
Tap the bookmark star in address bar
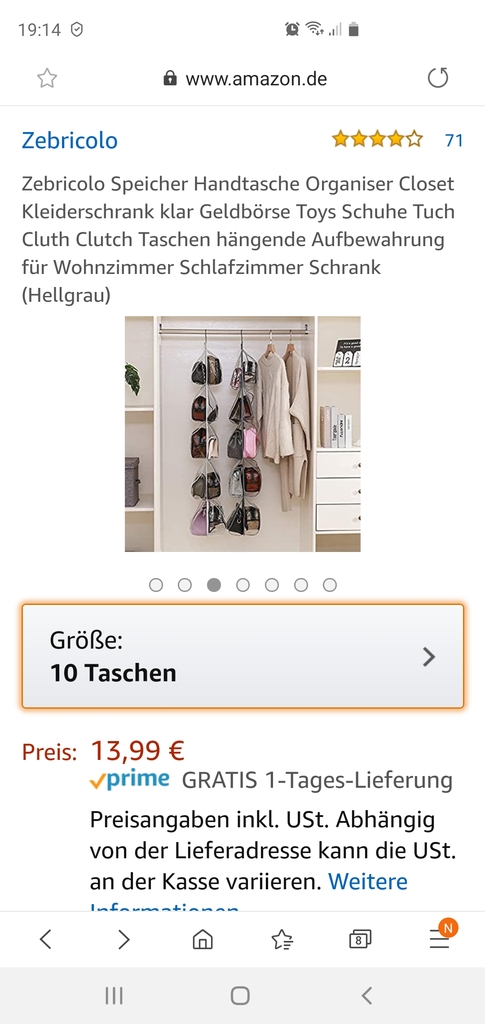click(47, 79)
